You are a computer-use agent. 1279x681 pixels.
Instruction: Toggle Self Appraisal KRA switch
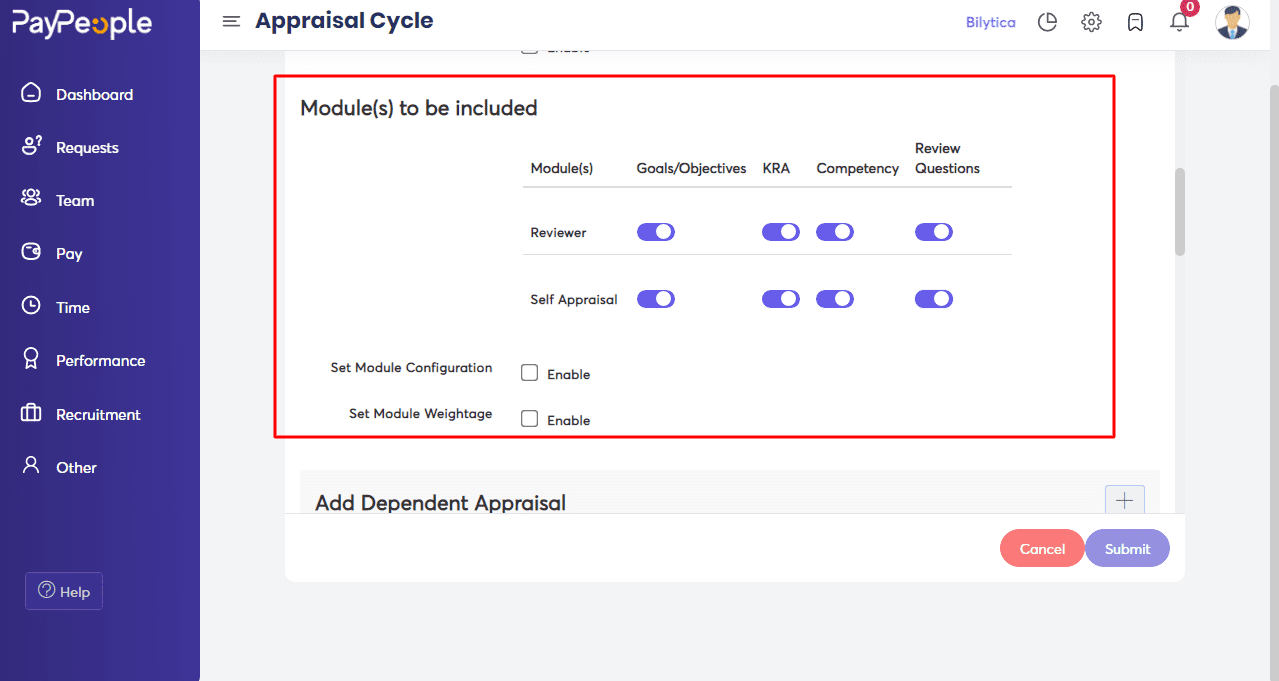tap(781, 299)
